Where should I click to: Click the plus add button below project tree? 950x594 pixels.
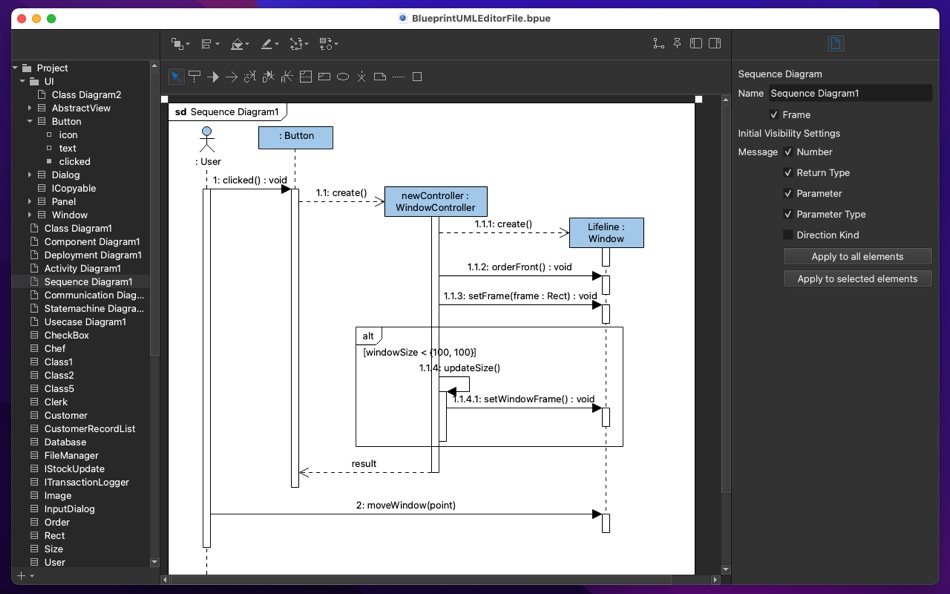click(21, 575)
